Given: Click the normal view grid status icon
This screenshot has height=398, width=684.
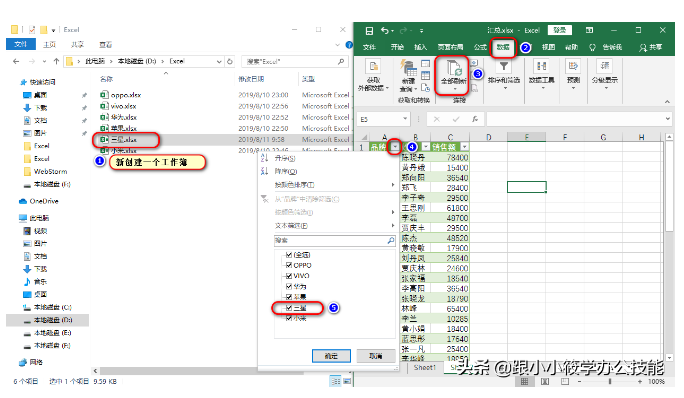Looking at the screenshot, I should 524,381.
